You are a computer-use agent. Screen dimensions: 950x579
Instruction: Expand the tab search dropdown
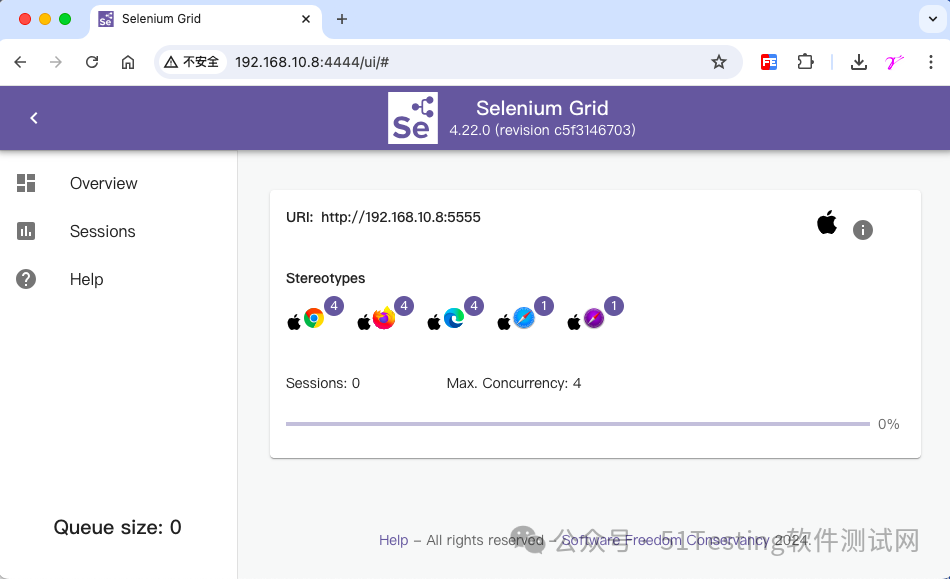pos(932,19)
